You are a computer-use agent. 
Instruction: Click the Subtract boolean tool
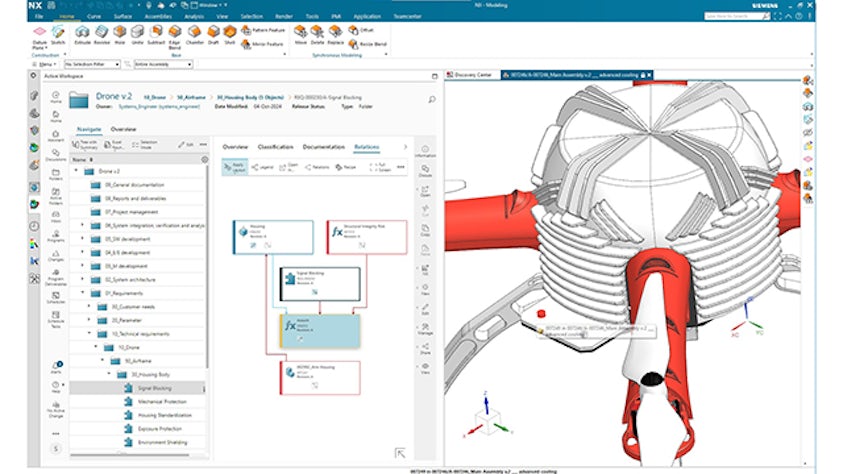156,35
